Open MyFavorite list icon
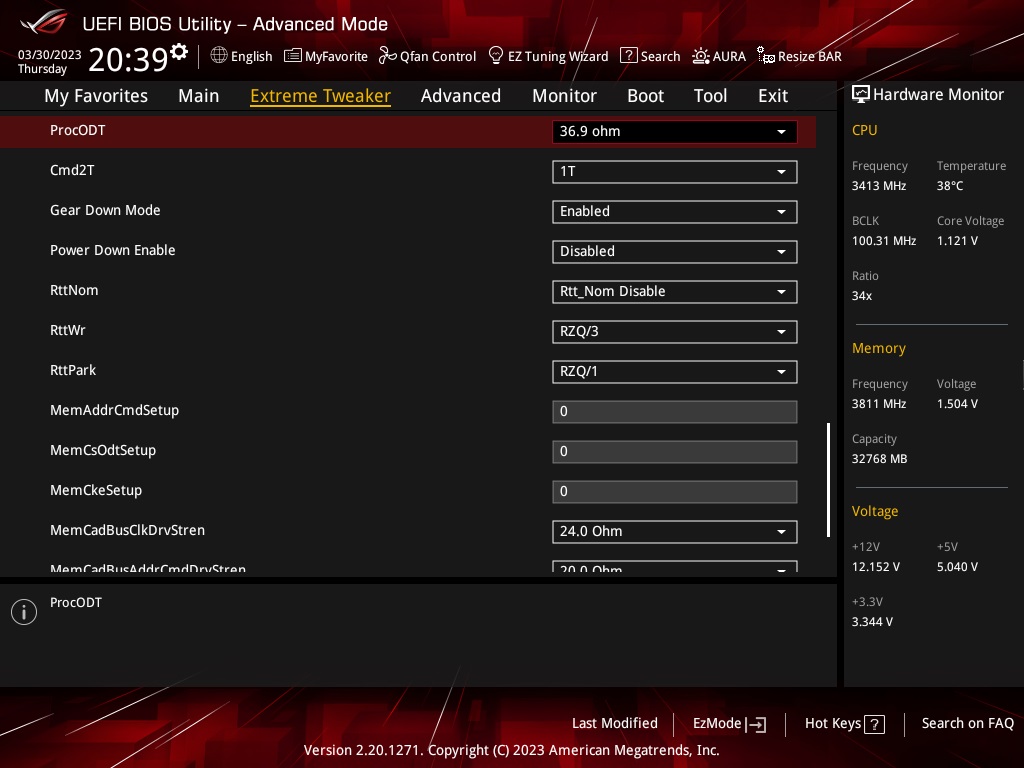Viewport: 1024px width, 768px height. [293, 56]
